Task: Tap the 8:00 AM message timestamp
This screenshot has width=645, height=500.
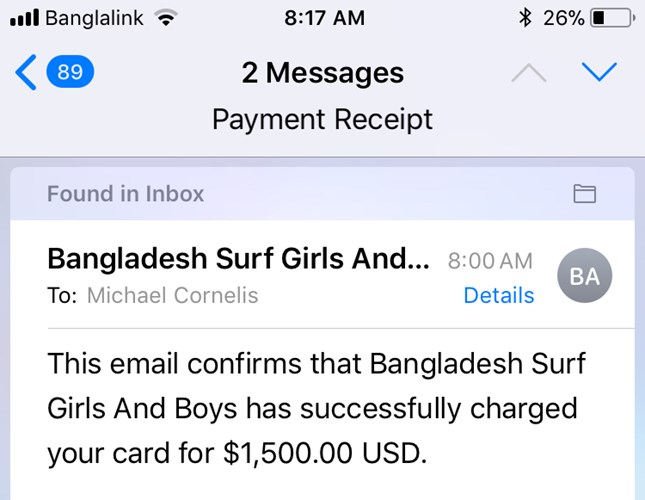Action: tap(490, 261)
